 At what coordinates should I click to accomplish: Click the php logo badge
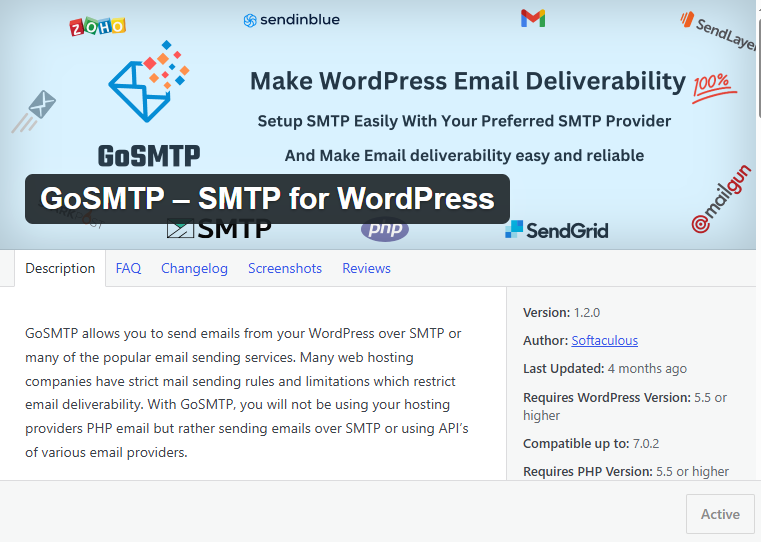click(385, 230)
